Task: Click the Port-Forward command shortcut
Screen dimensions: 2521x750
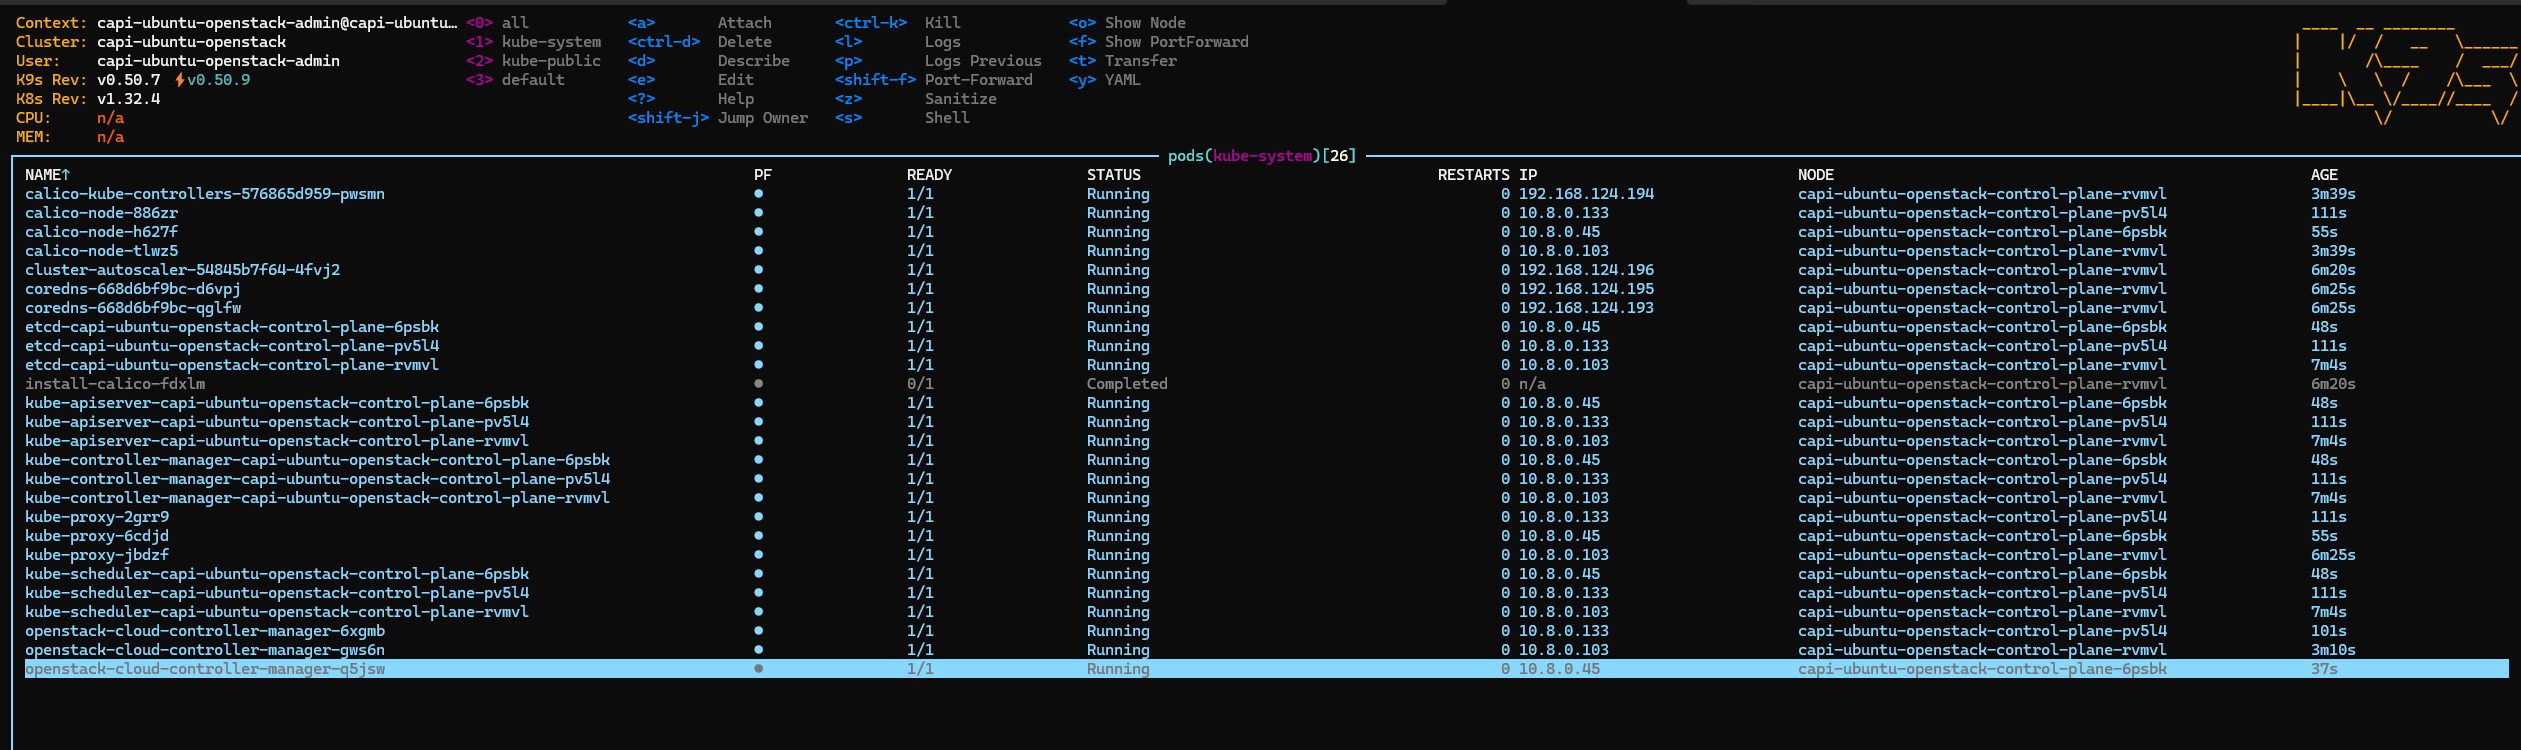Action: click(977, 80)
